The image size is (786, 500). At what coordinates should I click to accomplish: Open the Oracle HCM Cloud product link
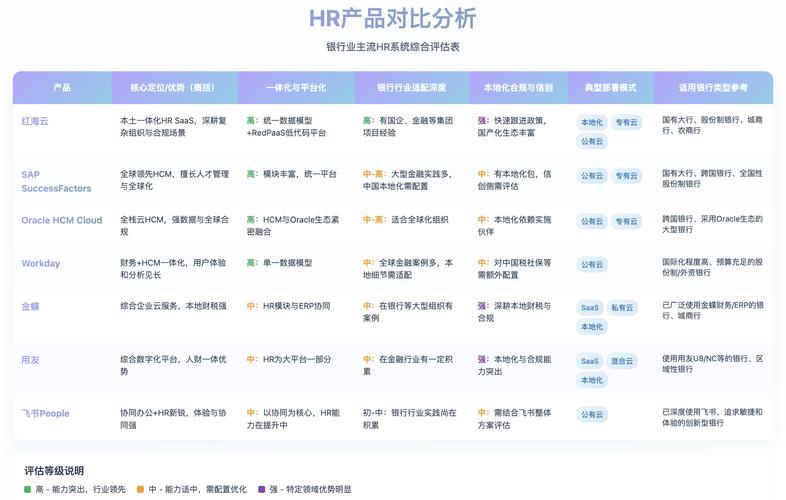click(62, 220)
